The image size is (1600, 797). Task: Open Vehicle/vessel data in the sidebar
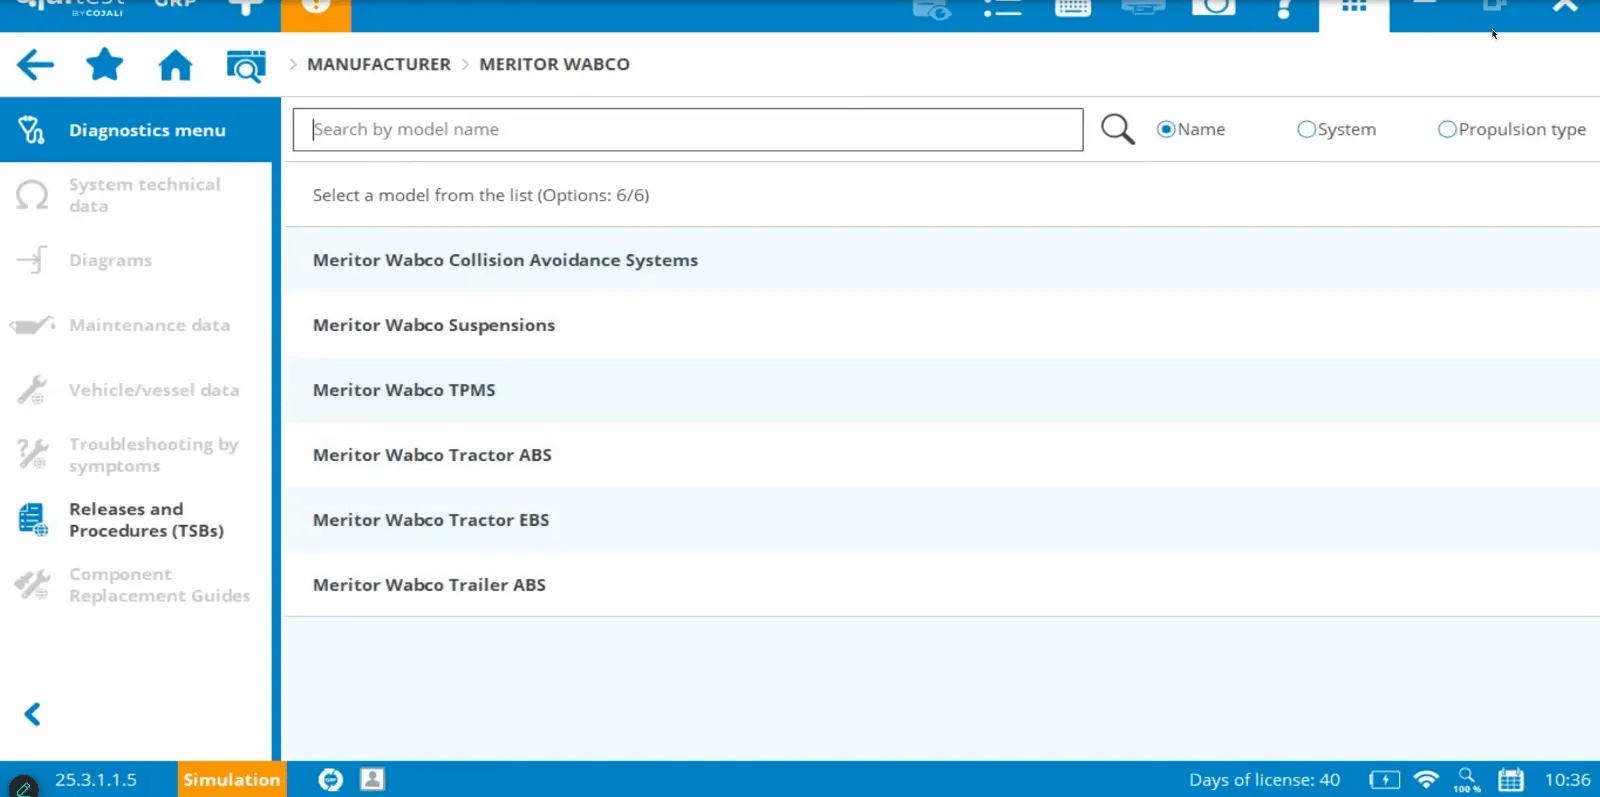135,390
